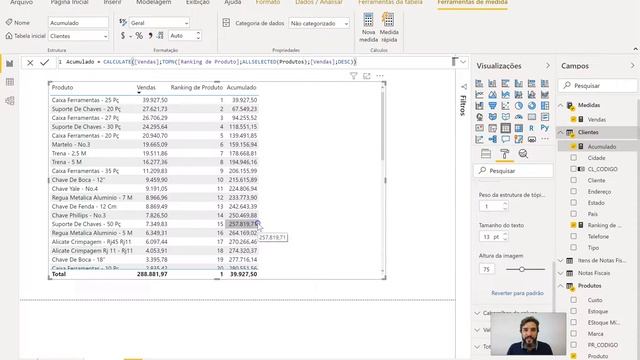Open the Exibição ribbon tab
The width and height of the screenshot is (640, 360).
tap(198, 2)
